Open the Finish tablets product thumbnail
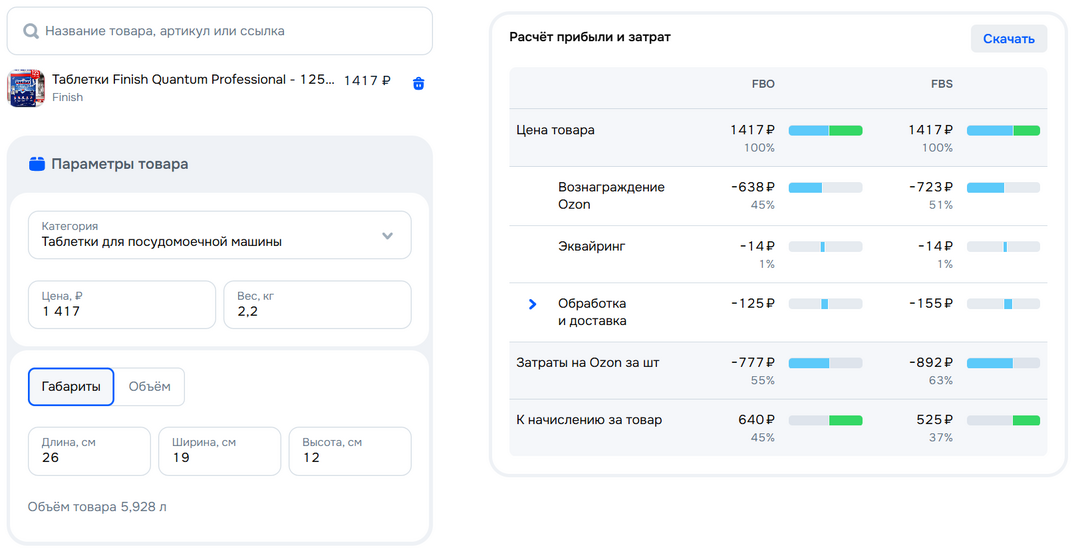1090x559 pixels. point(26,88)
